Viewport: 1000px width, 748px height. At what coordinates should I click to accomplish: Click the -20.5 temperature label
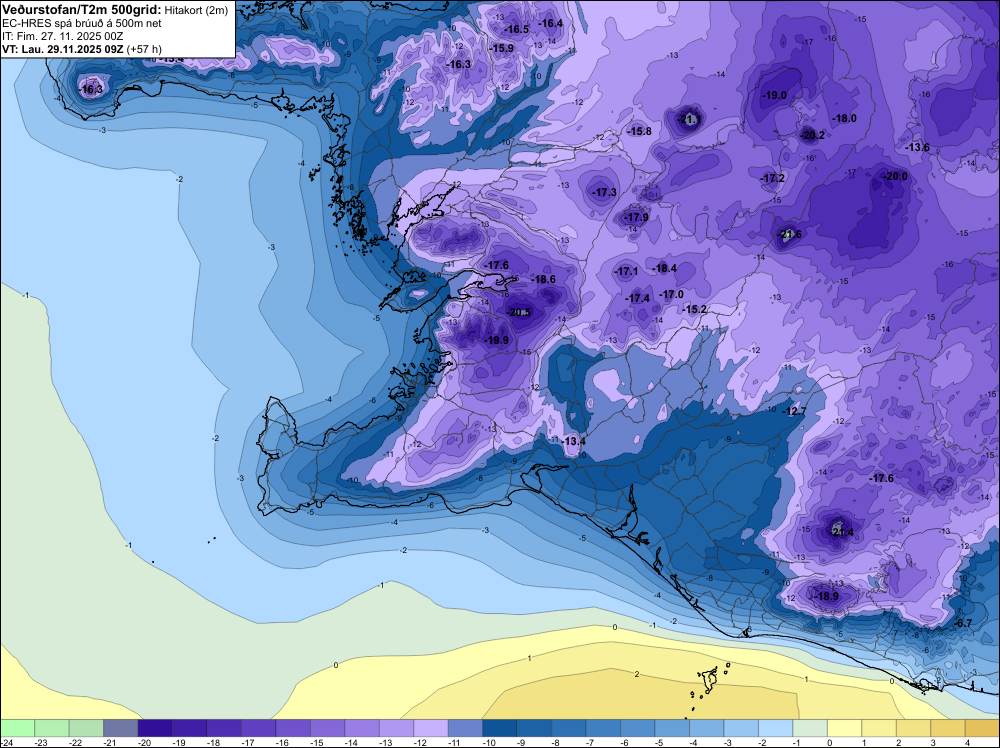[519, 312]
